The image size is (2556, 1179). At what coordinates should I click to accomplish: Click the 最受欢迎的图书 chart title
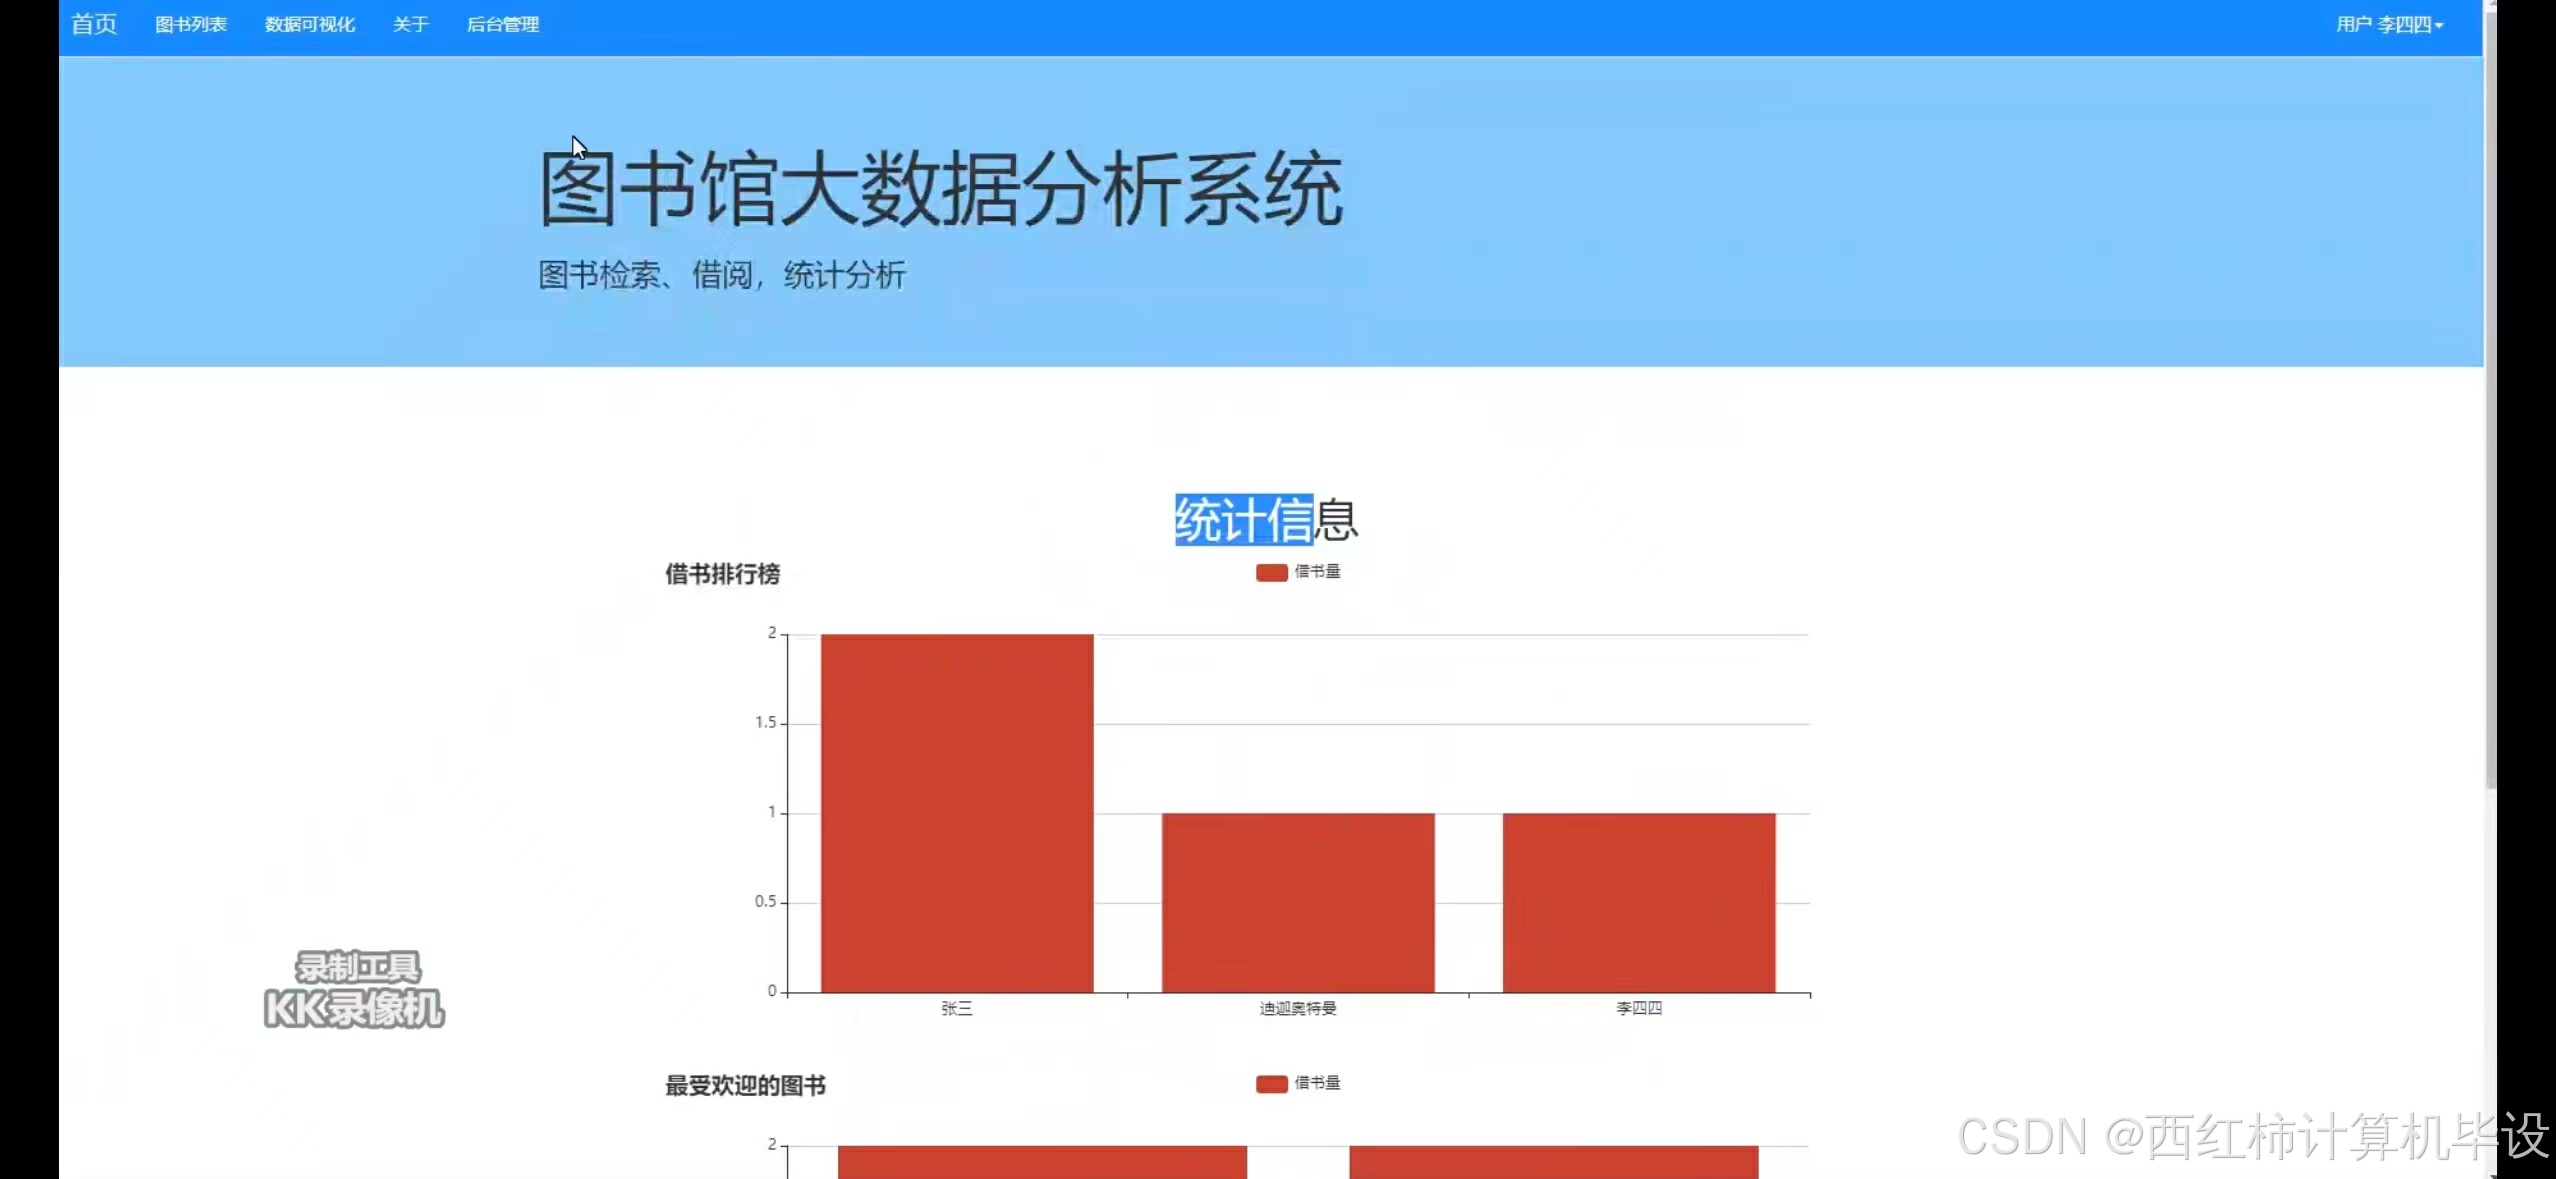(744, 1086)
